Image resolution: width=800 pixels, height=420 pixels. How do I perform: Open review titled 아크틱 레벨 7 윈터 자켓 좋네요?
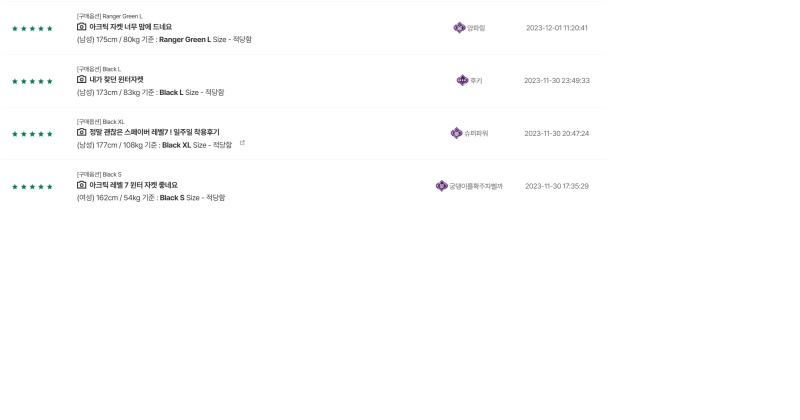[x=134, y=185]
